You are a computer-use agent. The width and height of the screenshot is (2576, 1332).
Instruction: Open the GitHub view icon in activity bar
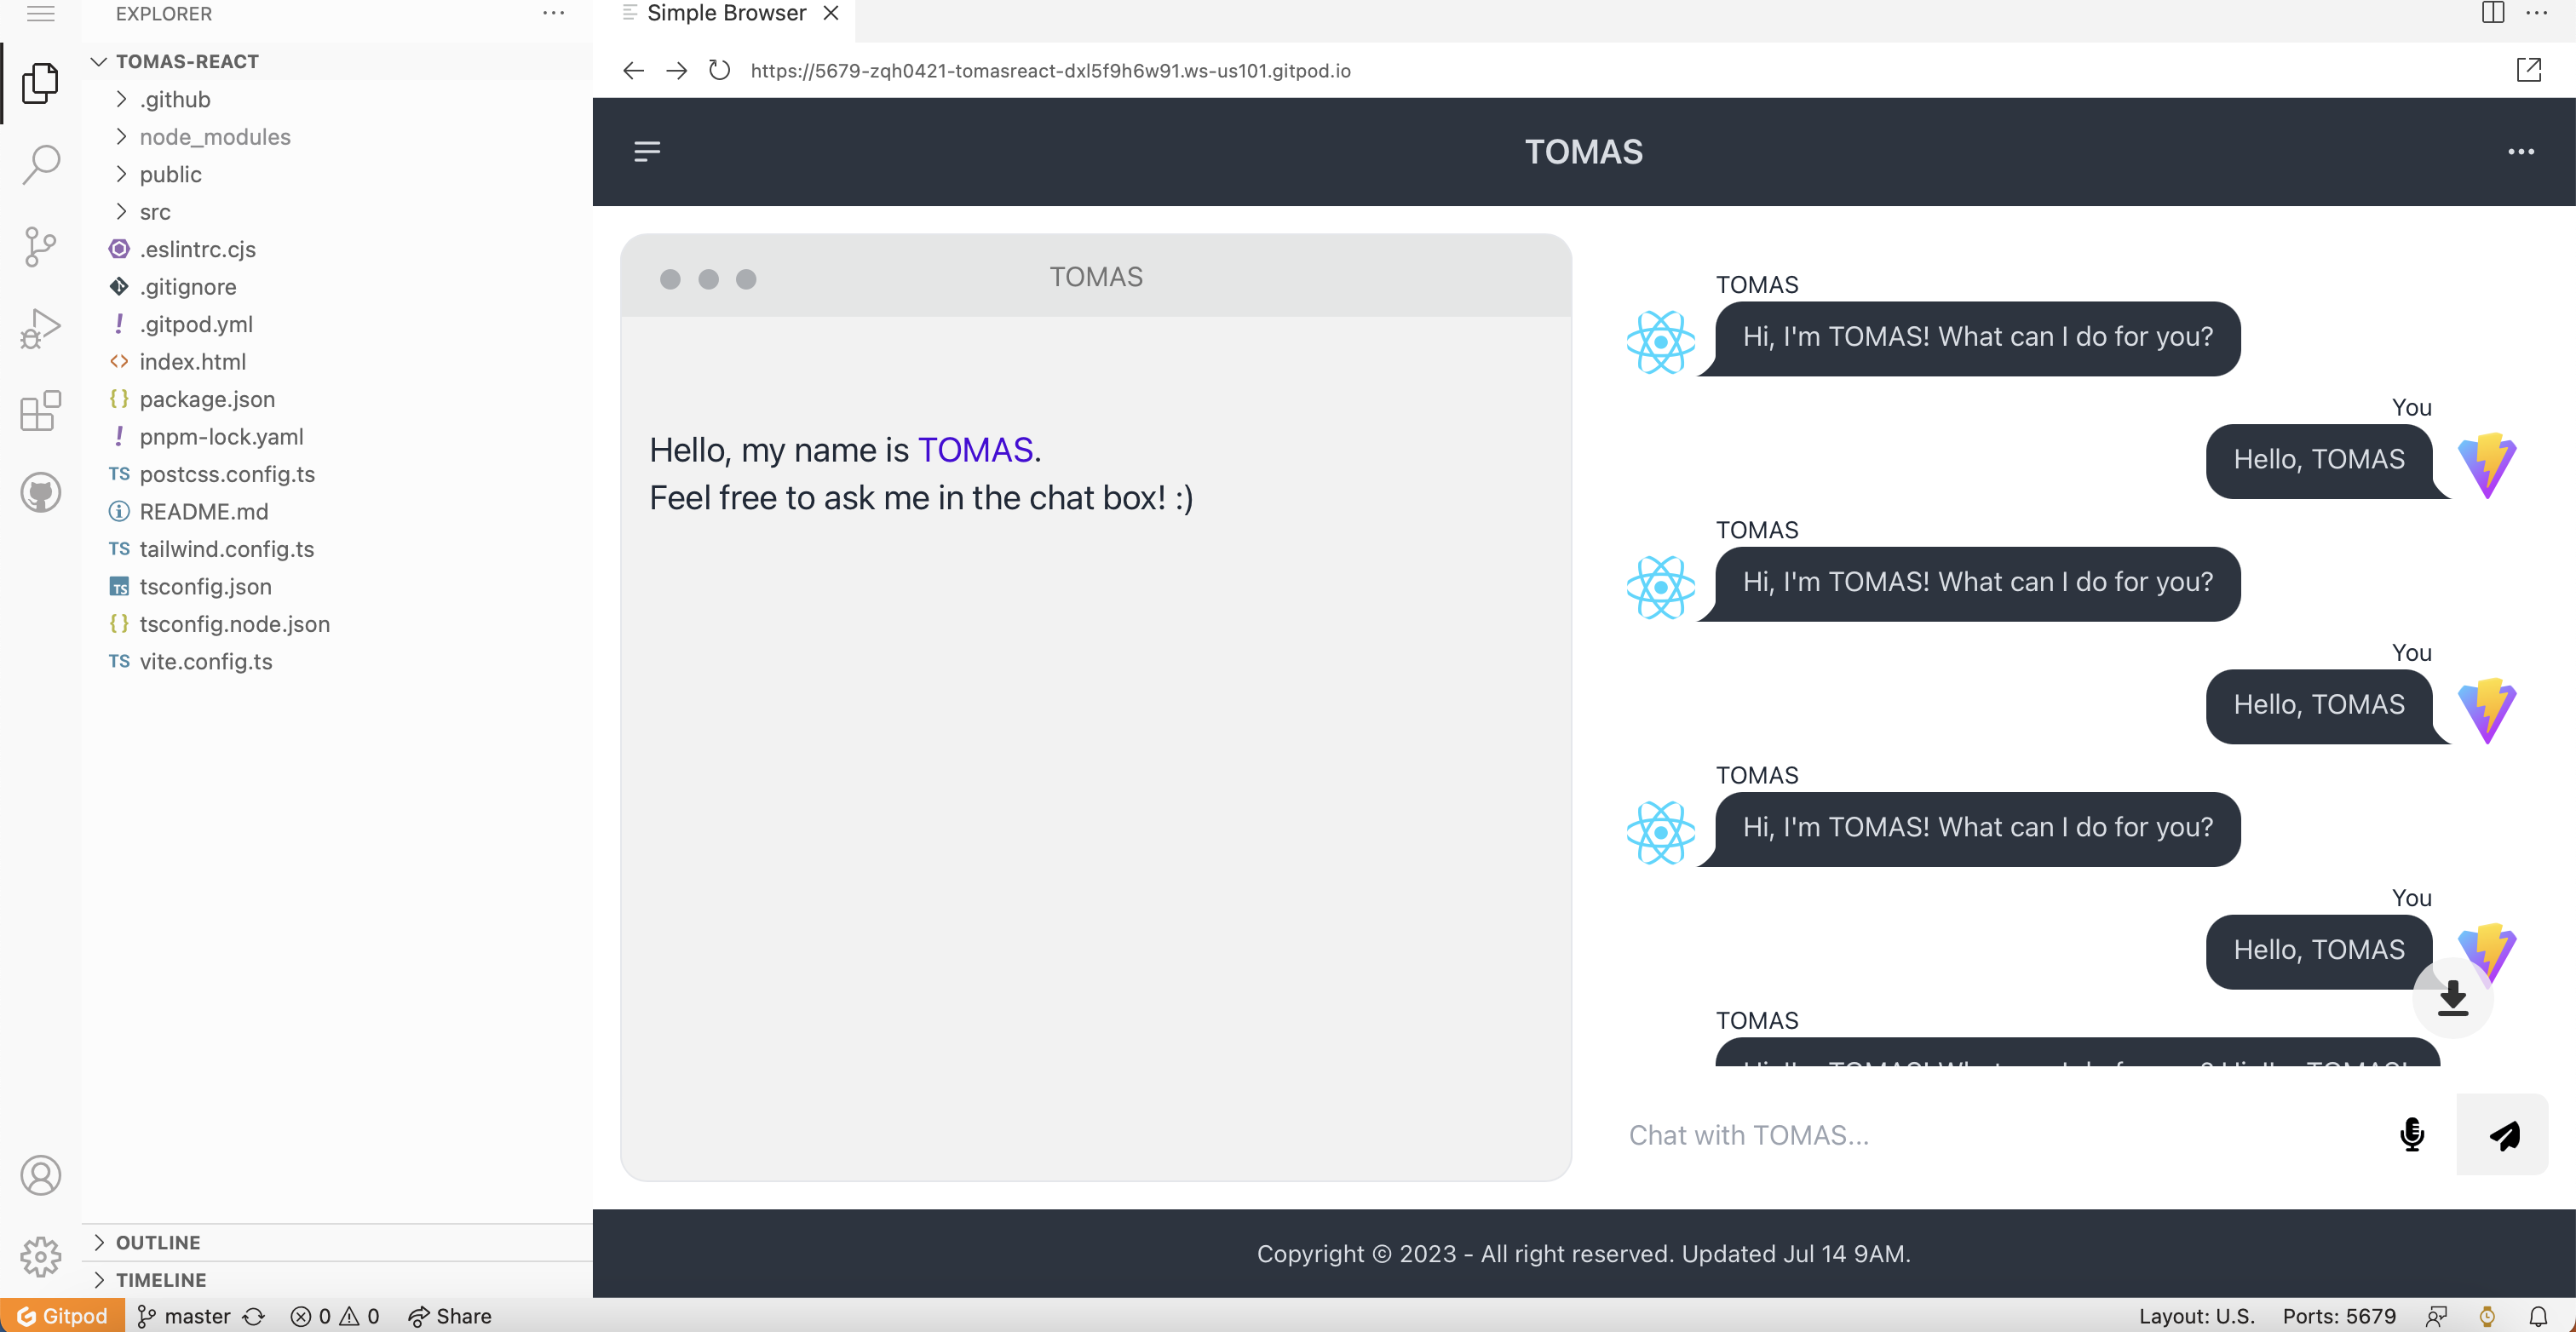coord(41,492)
